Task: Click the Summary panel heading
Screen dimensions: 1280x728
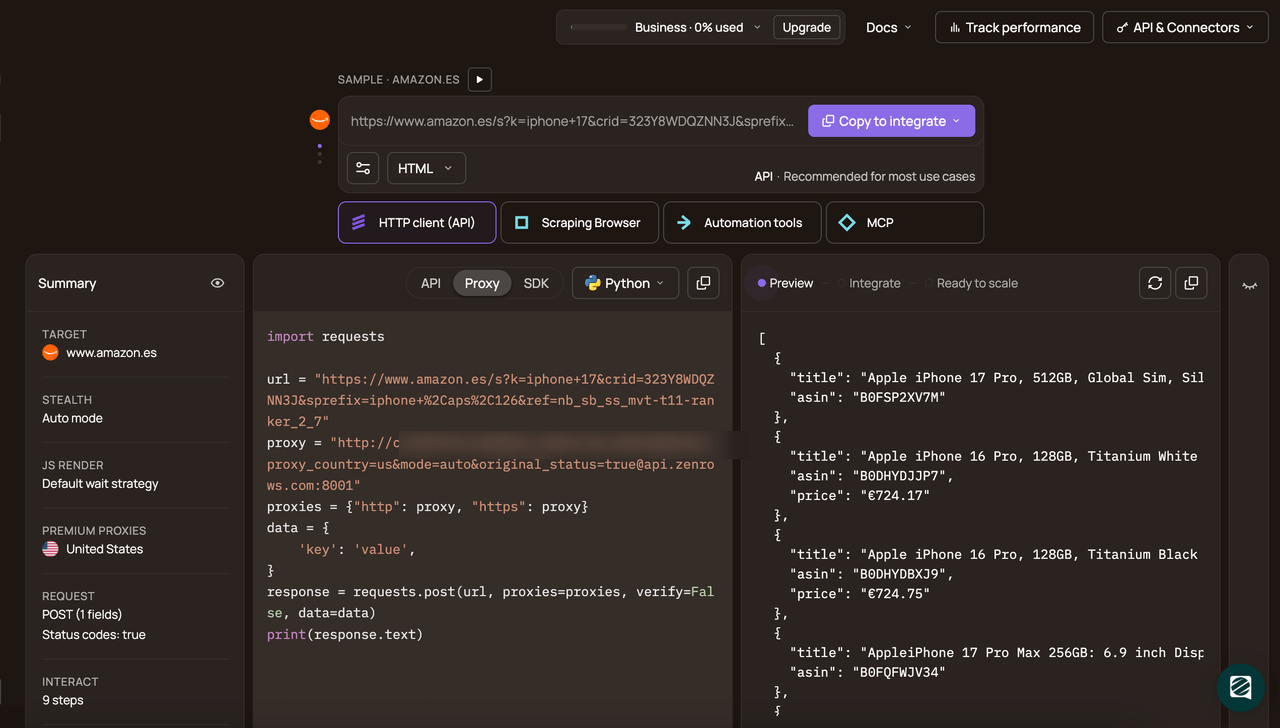Action: tap(67, 283)
